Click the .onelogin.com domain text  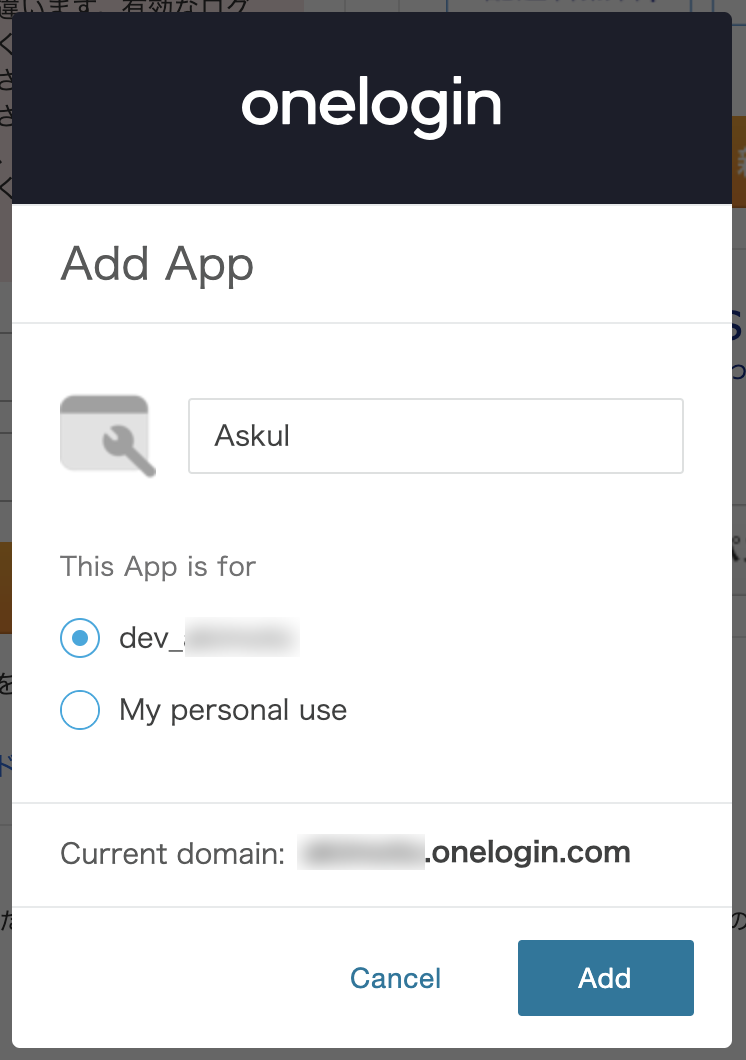(528, 852)
